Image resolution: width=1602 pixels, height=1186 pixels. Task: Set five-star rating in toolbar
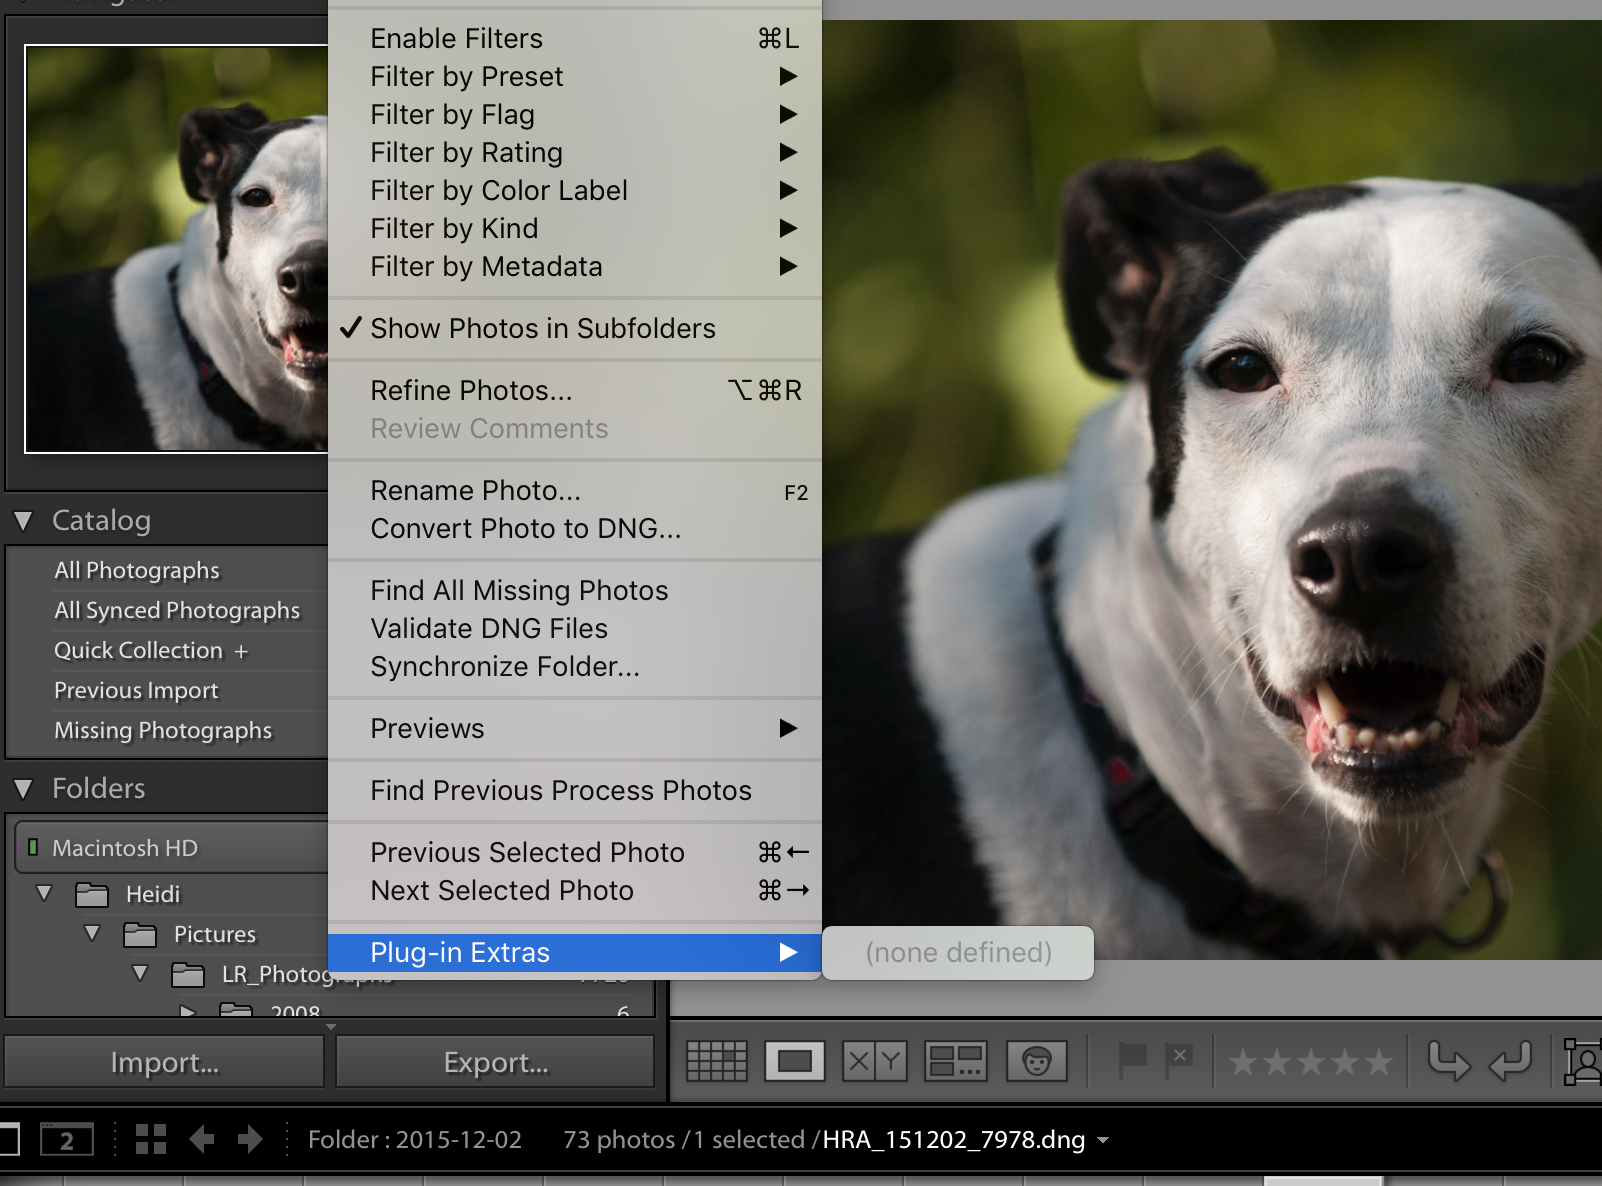1379,1062
